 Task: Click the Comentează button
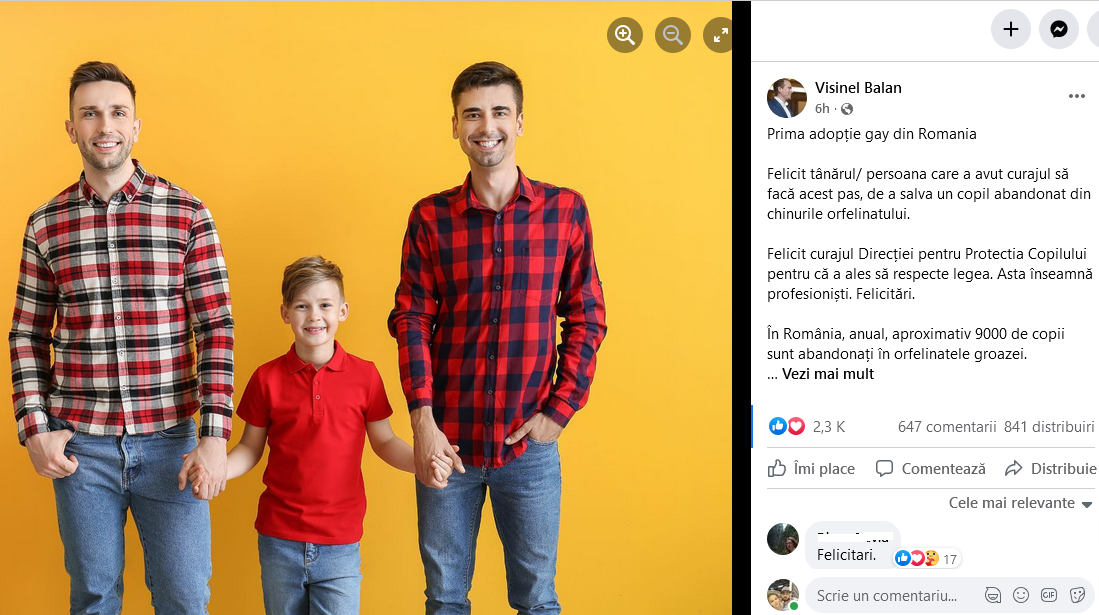pos(931,468)
